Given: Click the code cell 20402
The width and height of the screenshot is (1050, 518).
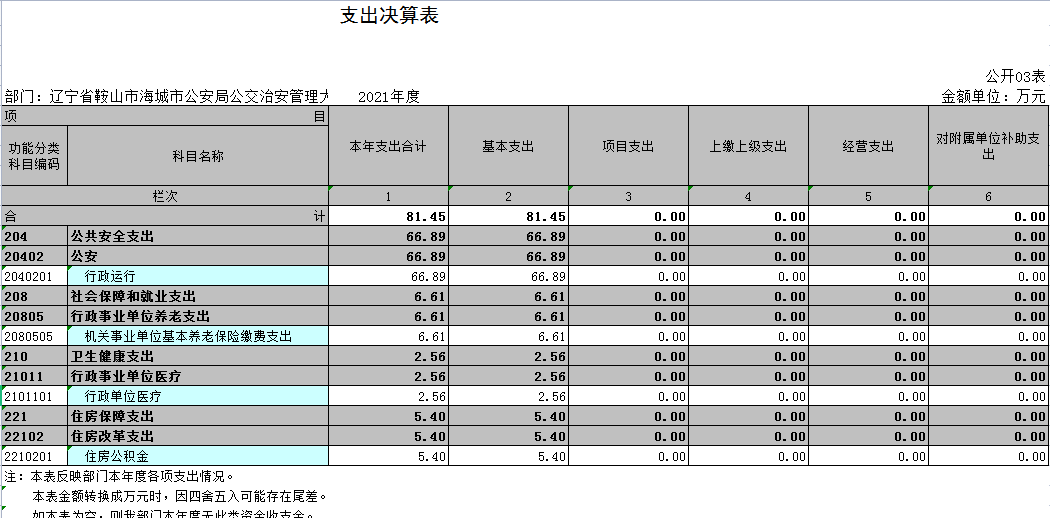Looking at the screenshot, I should tap(34, 256).
